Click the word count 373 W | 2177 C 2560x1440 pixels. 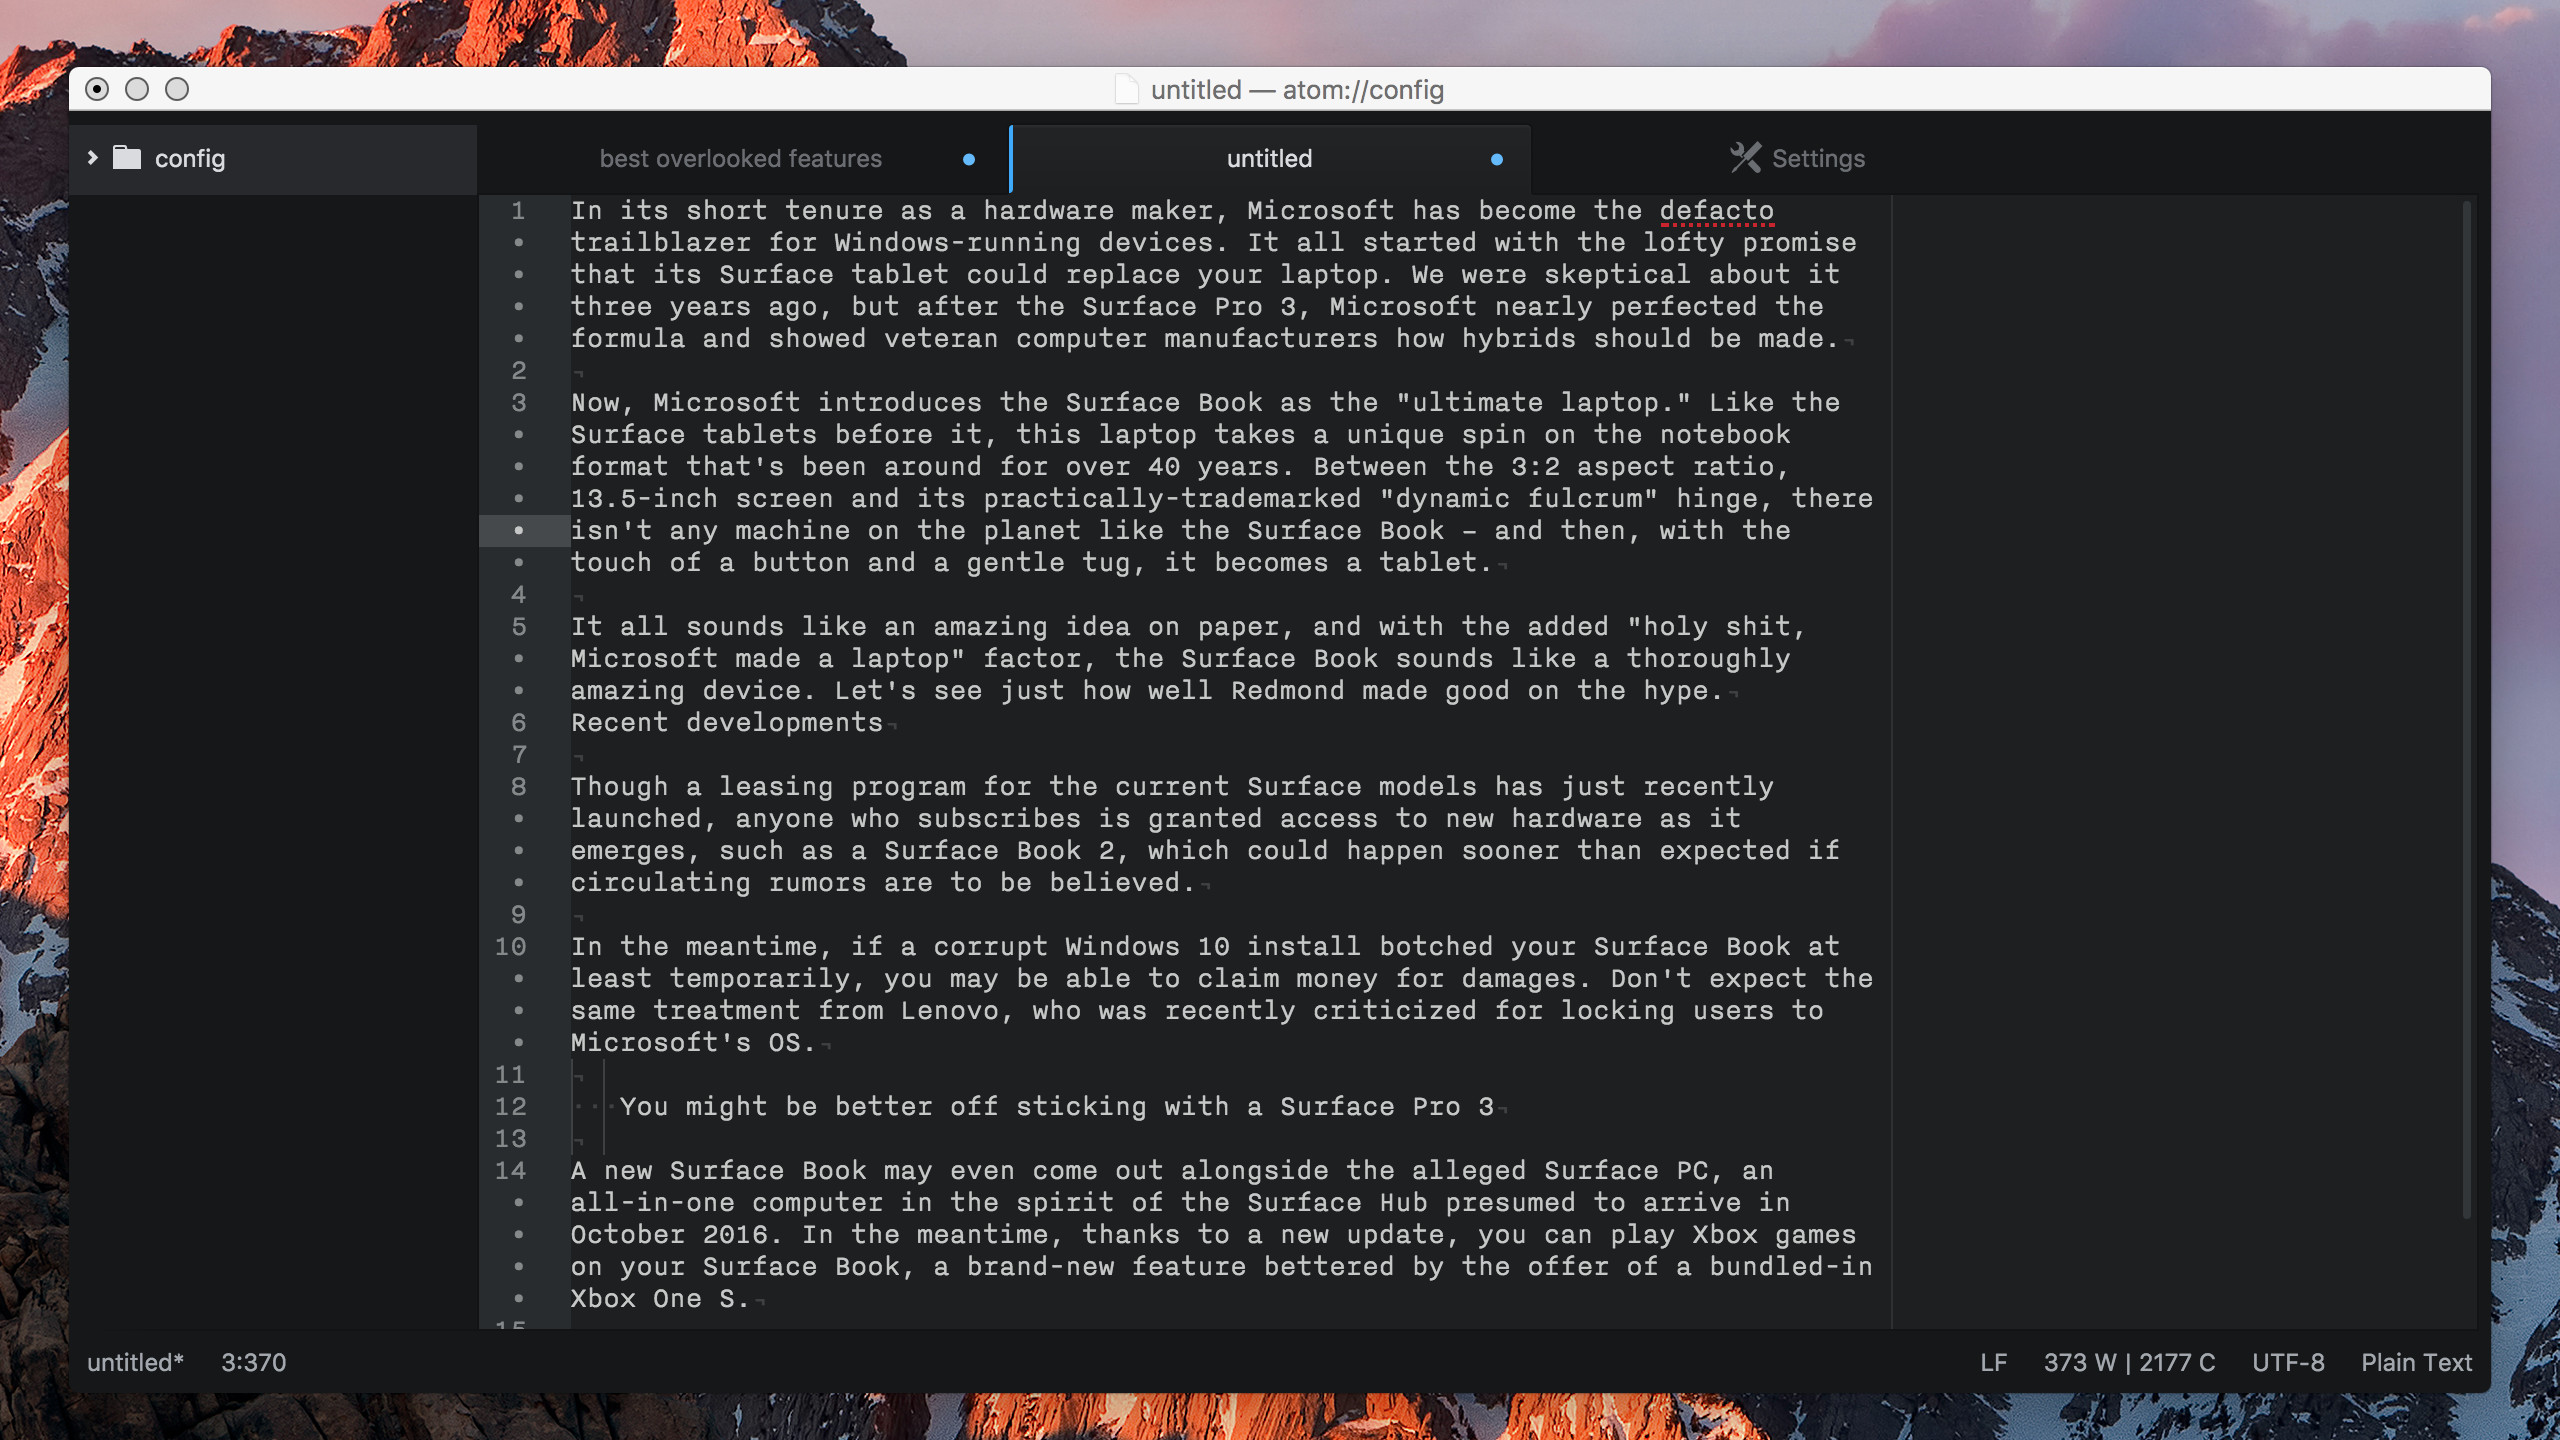2130,1363
